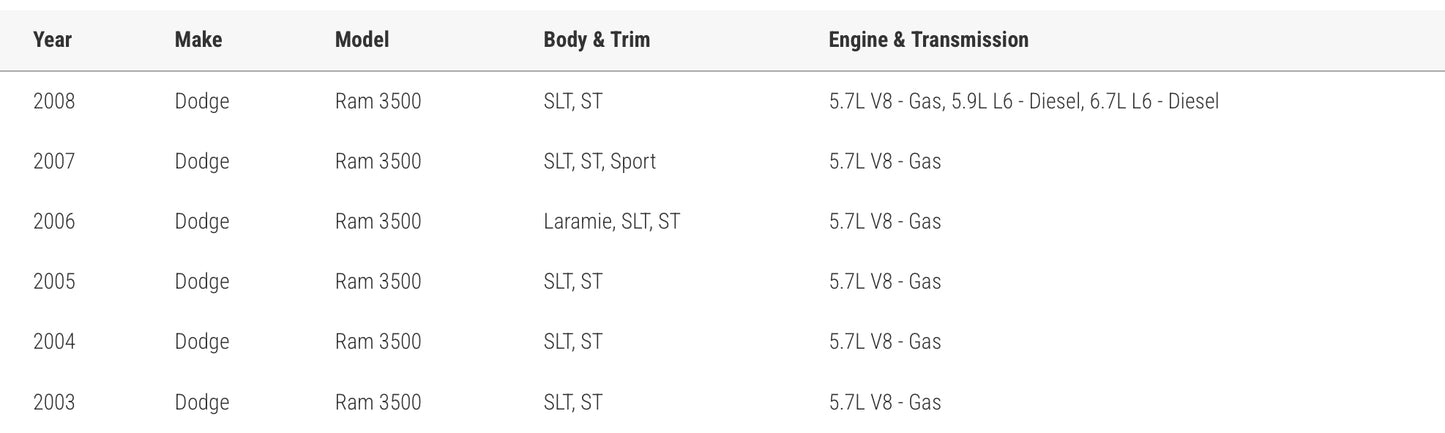Click the Laramie, SLT, ST trim cell
The height and width of the screenshot is (433, 1445).
[x=611, y=221]
